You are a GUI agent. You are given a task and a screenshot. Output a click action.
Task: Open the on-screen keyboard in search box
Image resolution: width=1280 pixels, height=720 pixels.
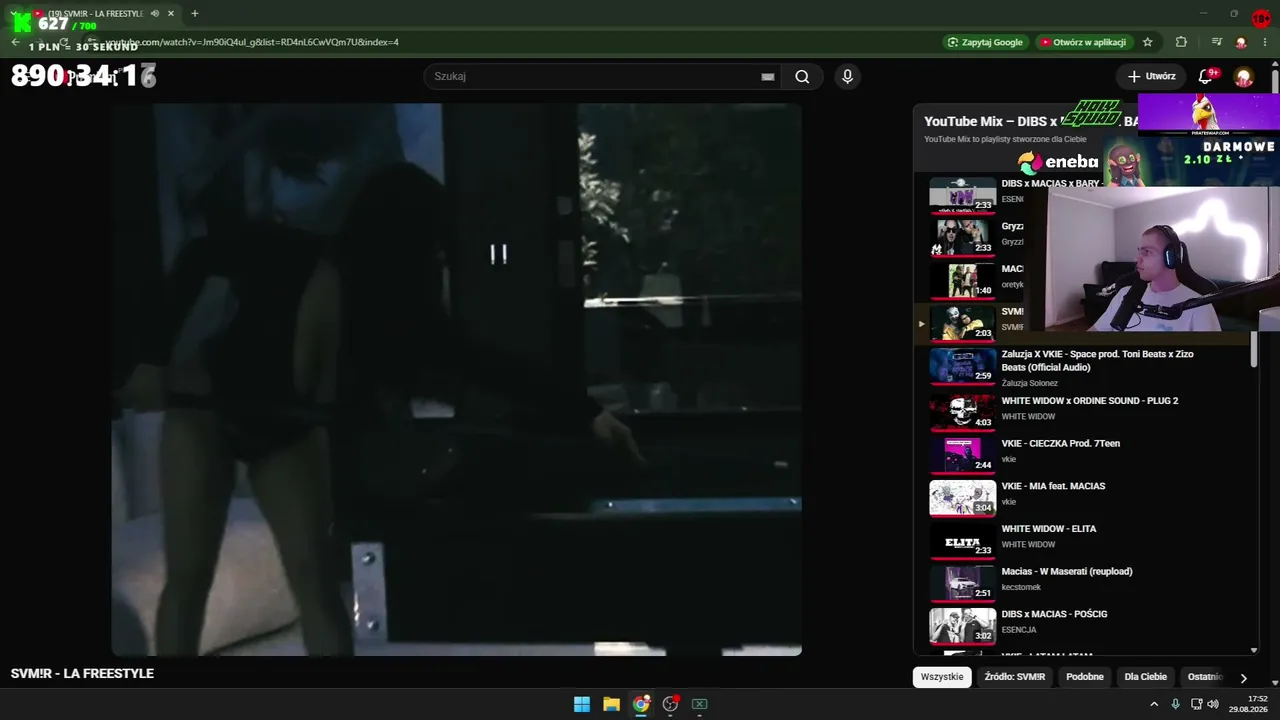[768, 77]
